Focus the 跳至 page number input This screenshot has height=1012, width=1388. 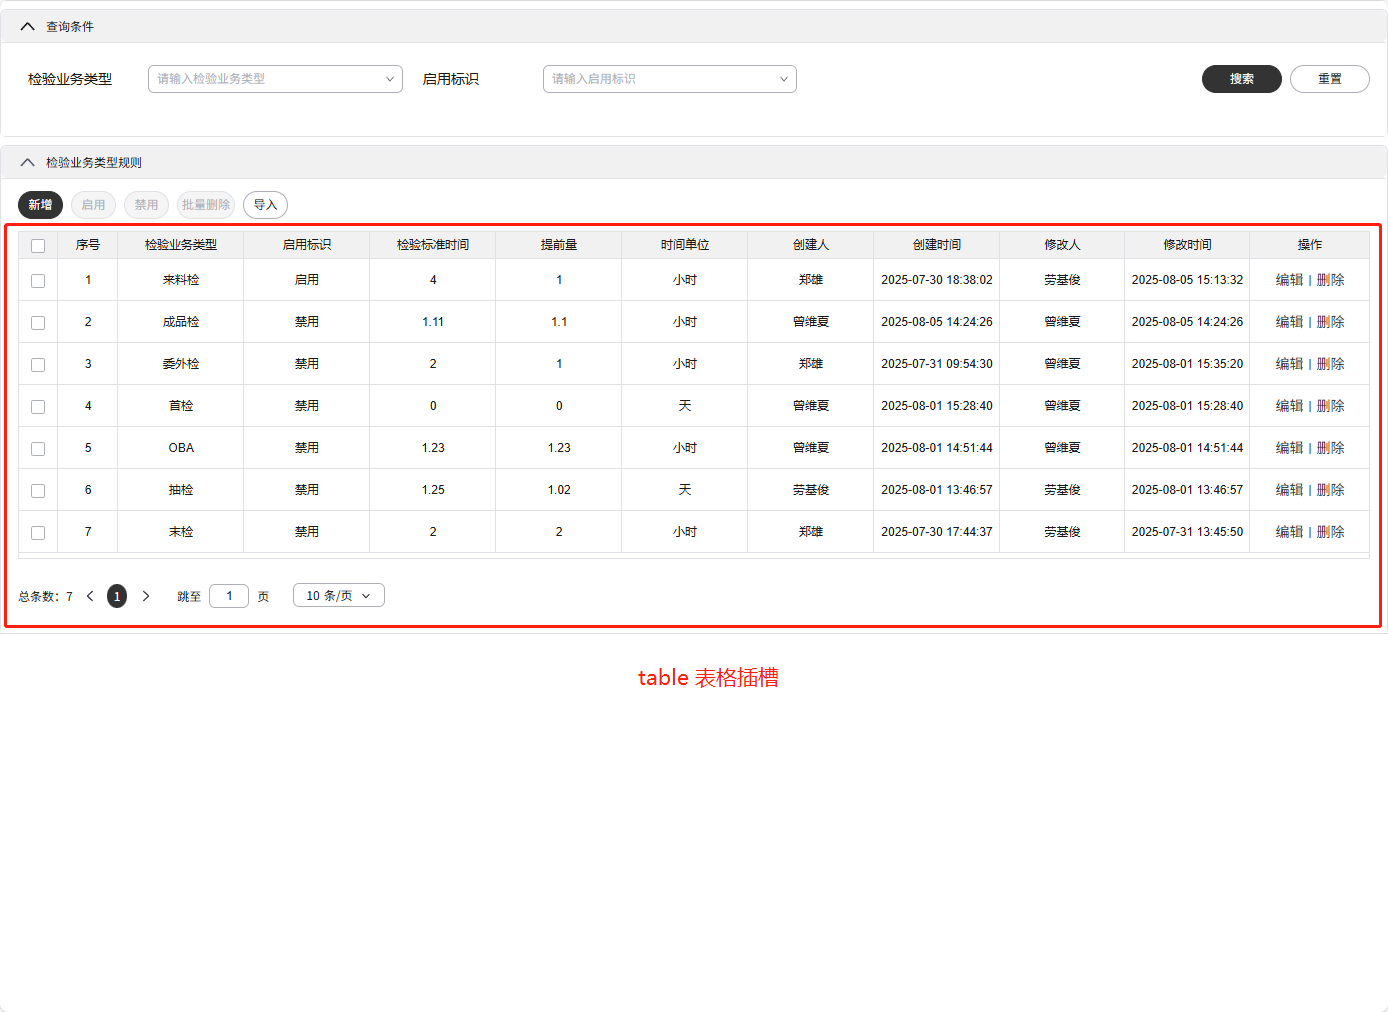229,596
